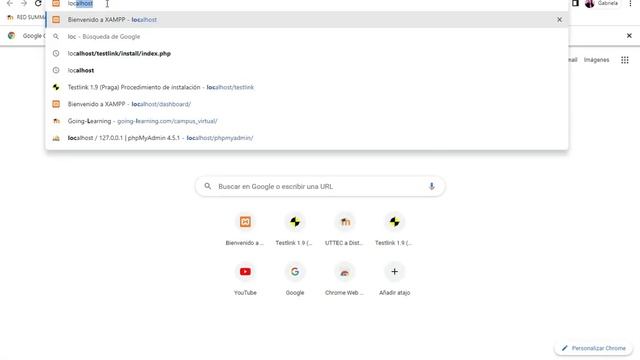Click the 'Personalizar Chrome' button

pos(593,348)
